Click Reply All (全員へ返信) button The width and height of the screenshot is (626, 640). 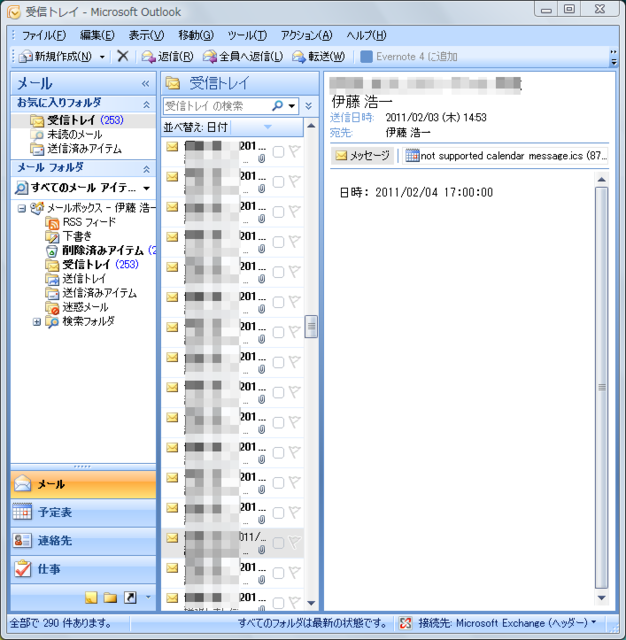point(243,56)
